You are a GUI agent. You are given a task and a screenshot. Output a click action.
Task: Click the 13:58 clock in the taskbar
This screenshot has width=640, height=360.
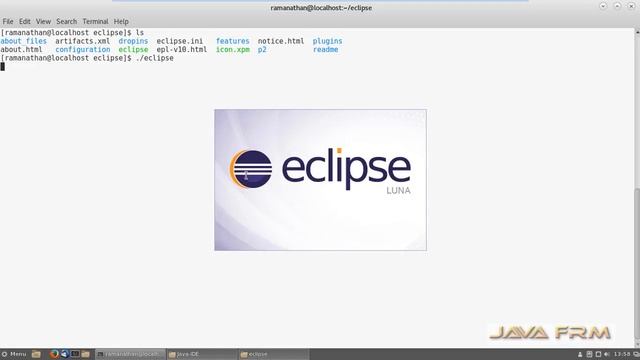click(622, 354)
